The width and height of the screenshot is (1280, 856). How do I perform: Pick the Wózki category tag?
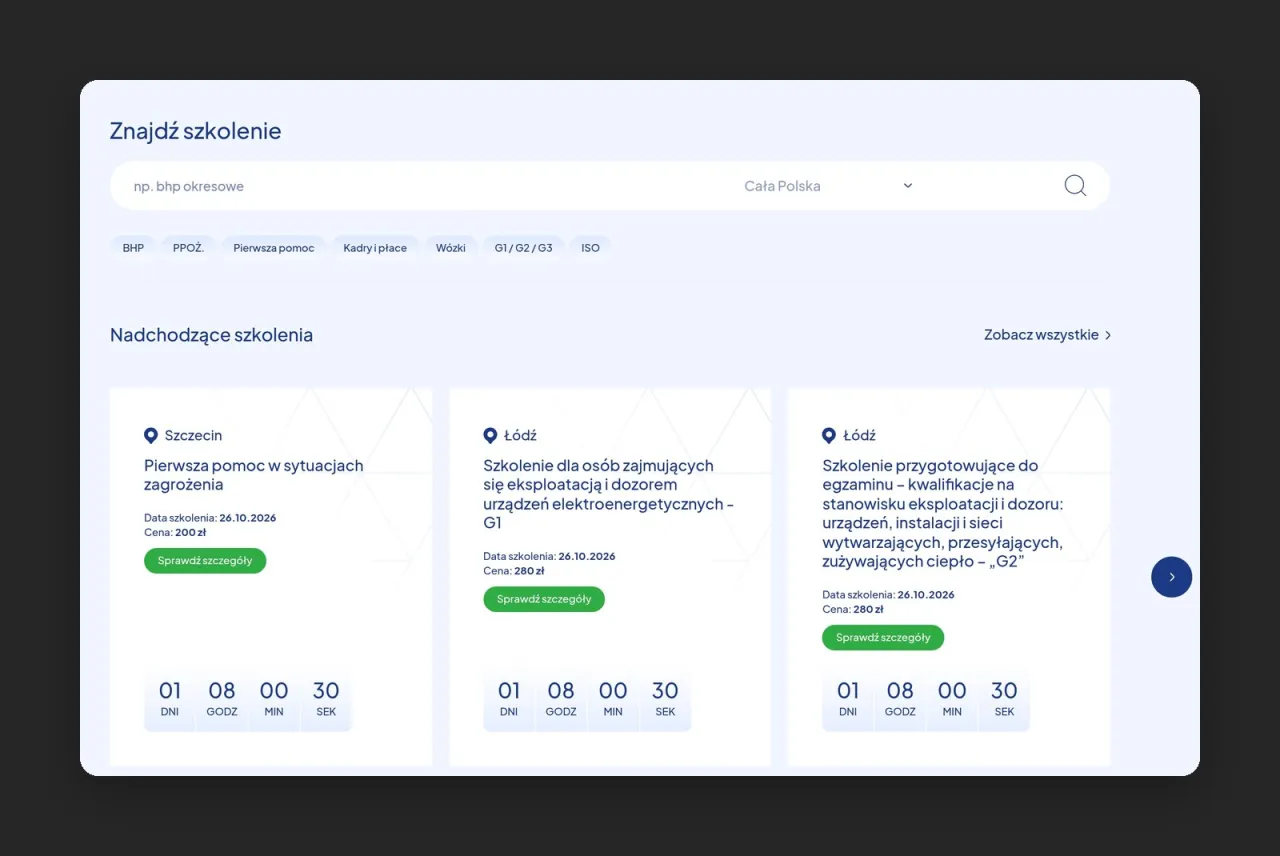coord(451,247)
